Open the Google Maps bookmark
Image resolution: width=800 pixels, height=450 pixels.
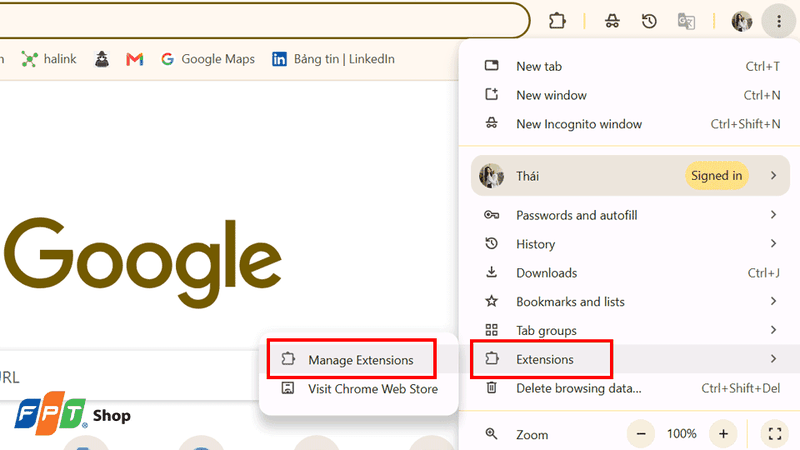pos(208,59)
